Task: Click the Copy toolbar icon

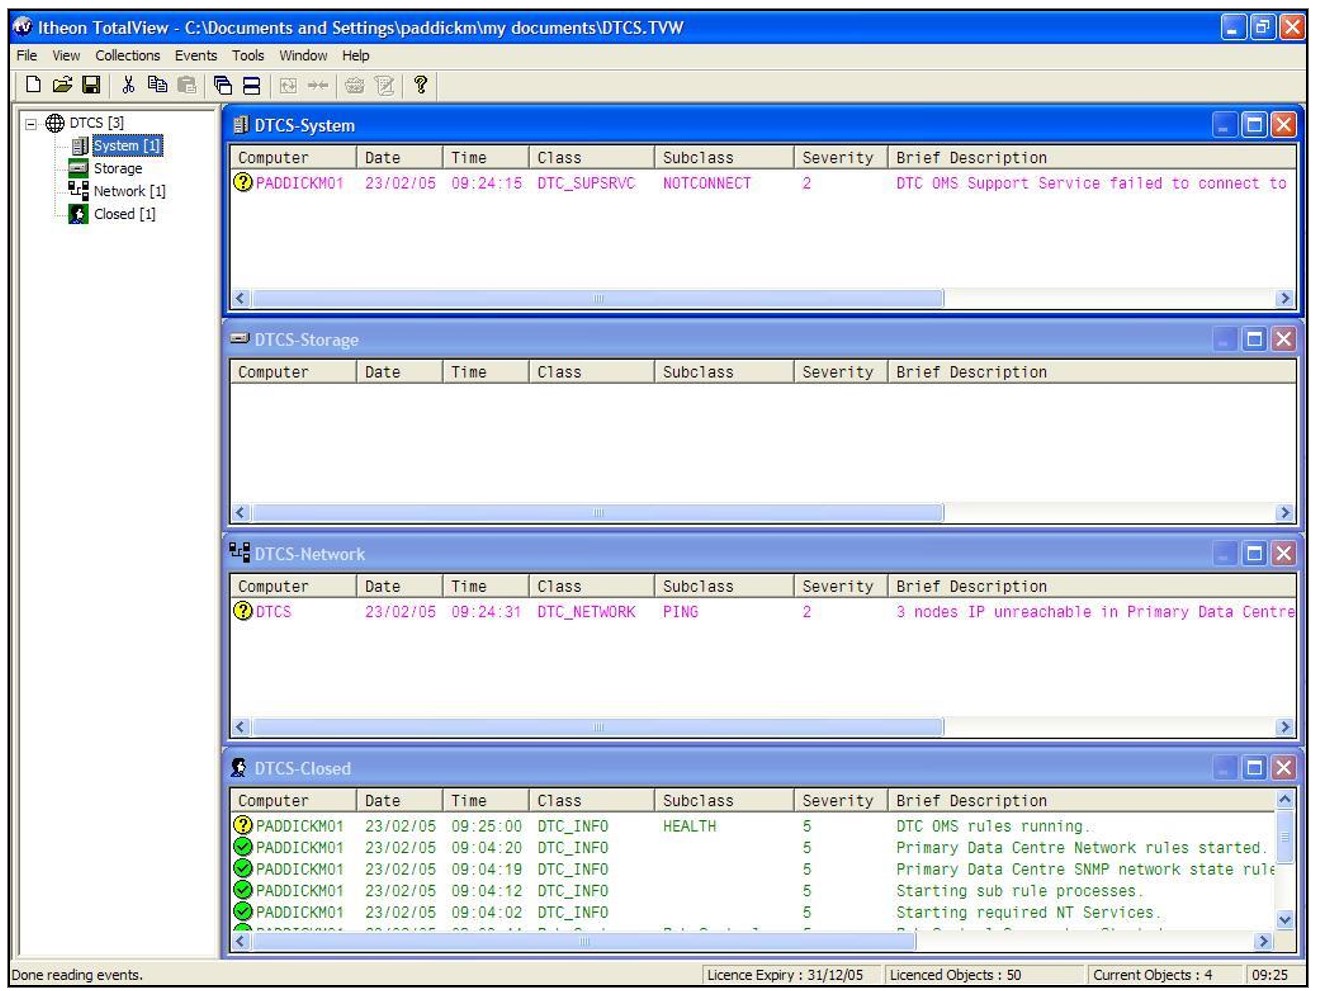Action: click(157, 85)
